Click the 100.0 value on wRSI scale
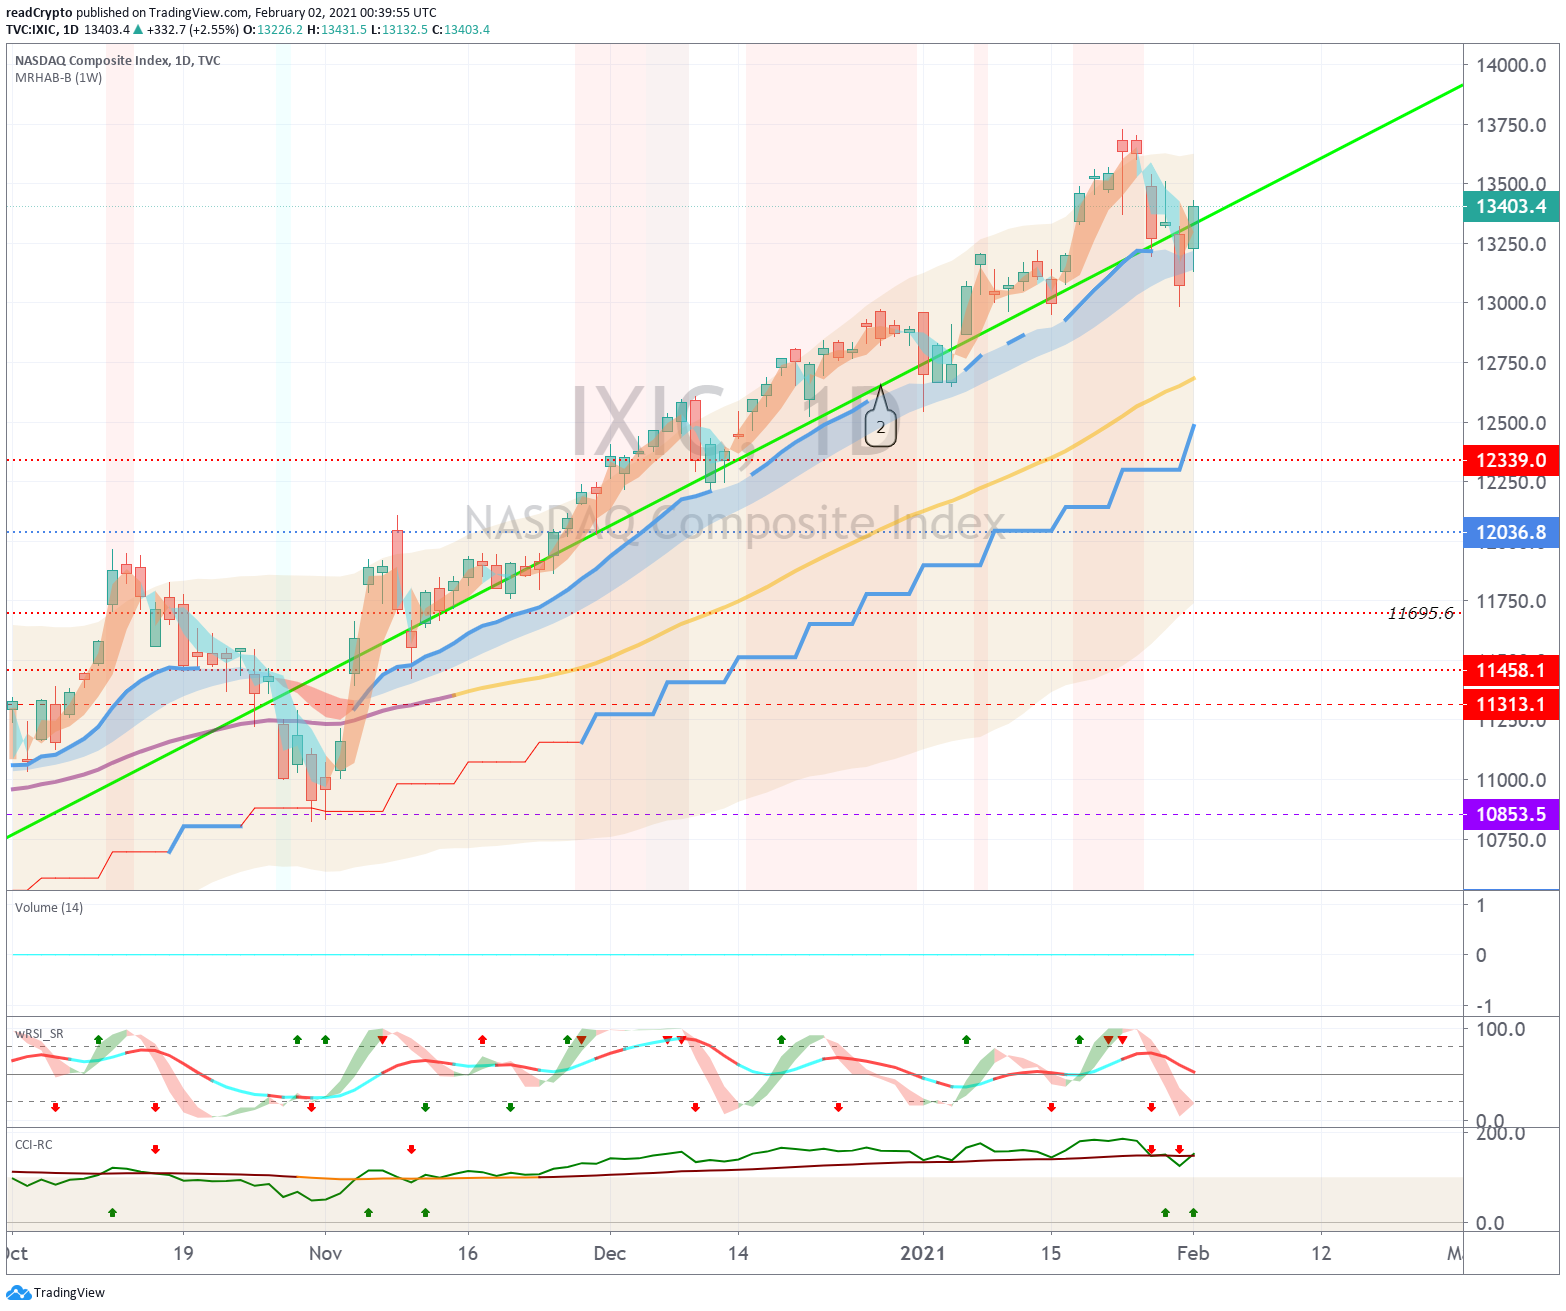The height and width of the screenshot is (1311, 1566). click(1500, 1030)
